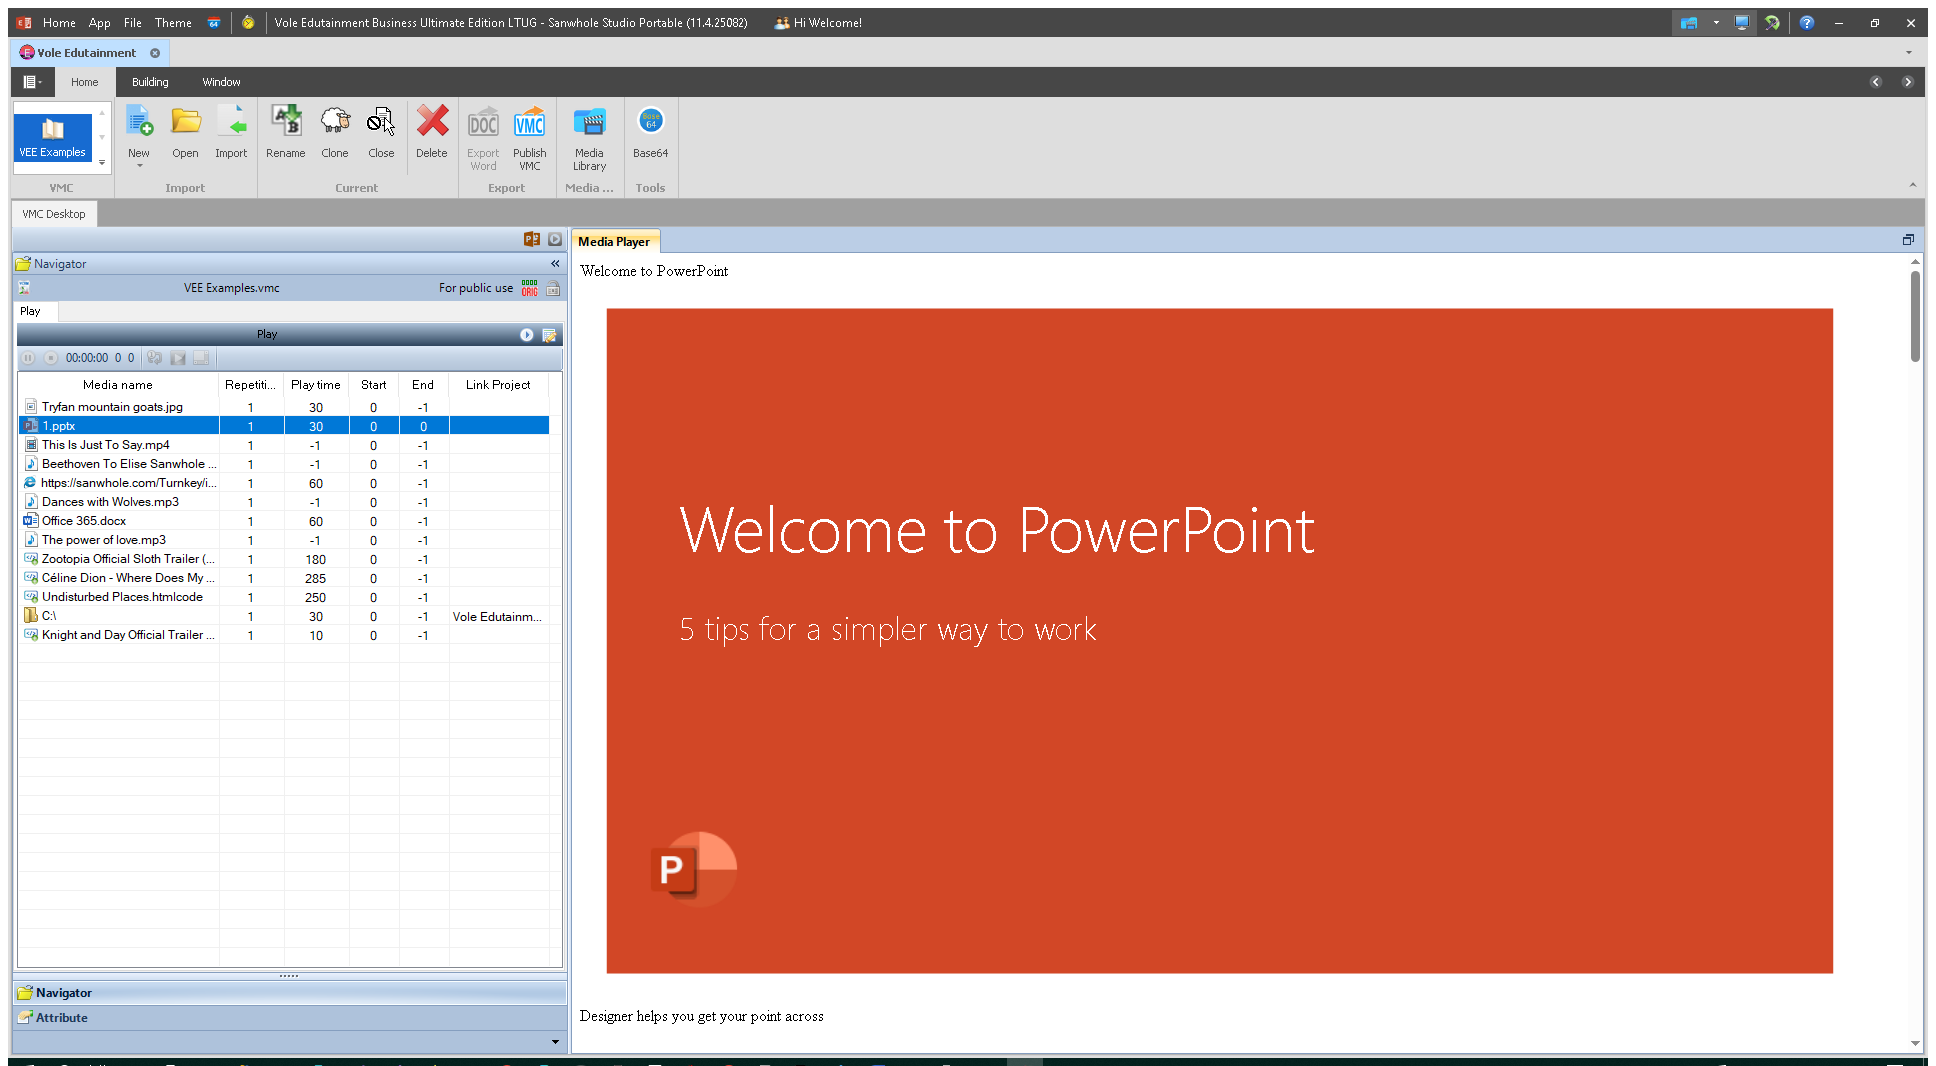
Task: Close the Vole Edutainment document tab
Action: 155,53
